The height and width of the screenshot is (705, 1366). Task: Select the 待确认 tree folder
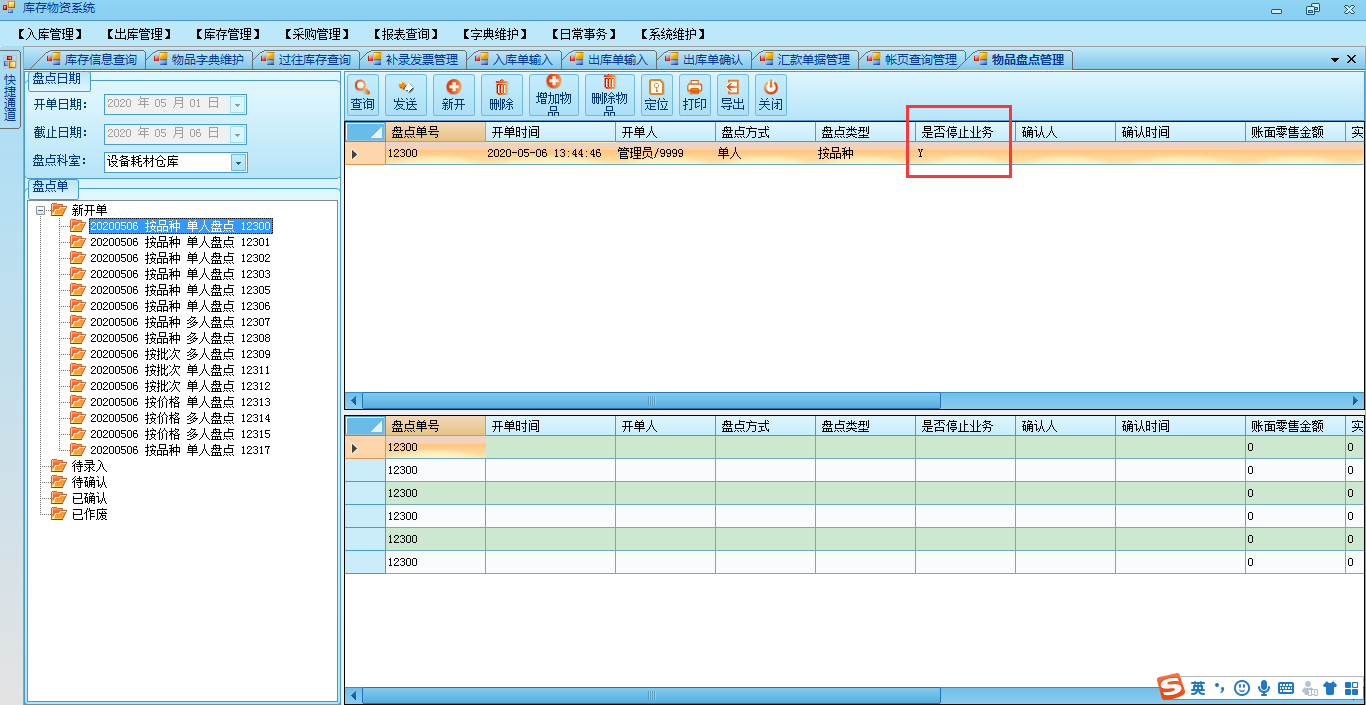89,482
